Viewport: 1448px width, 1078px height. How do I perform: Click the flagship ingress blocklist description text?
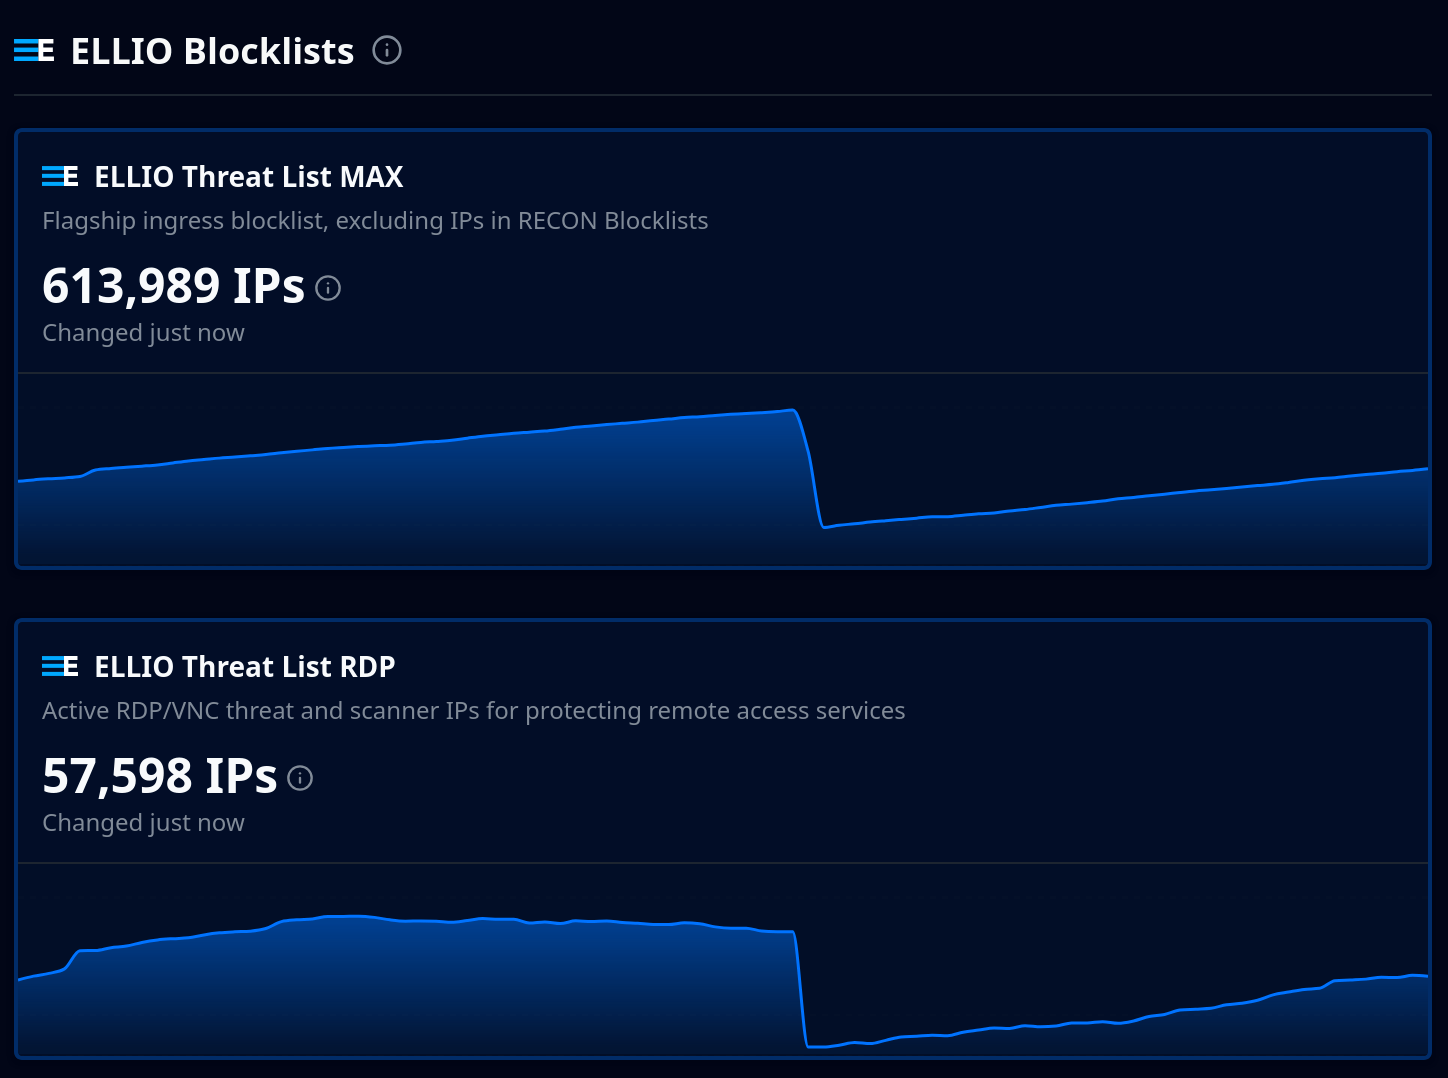point(375,221)
